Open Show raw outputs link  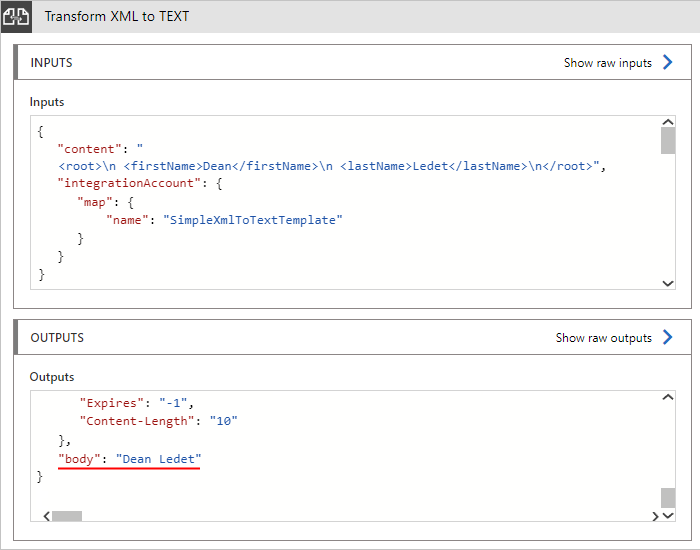(x=604, y=338)
